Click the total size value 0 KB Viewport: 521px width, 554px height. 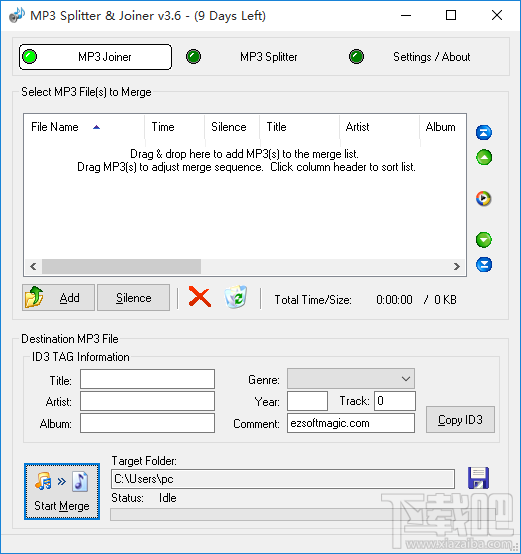445,300
